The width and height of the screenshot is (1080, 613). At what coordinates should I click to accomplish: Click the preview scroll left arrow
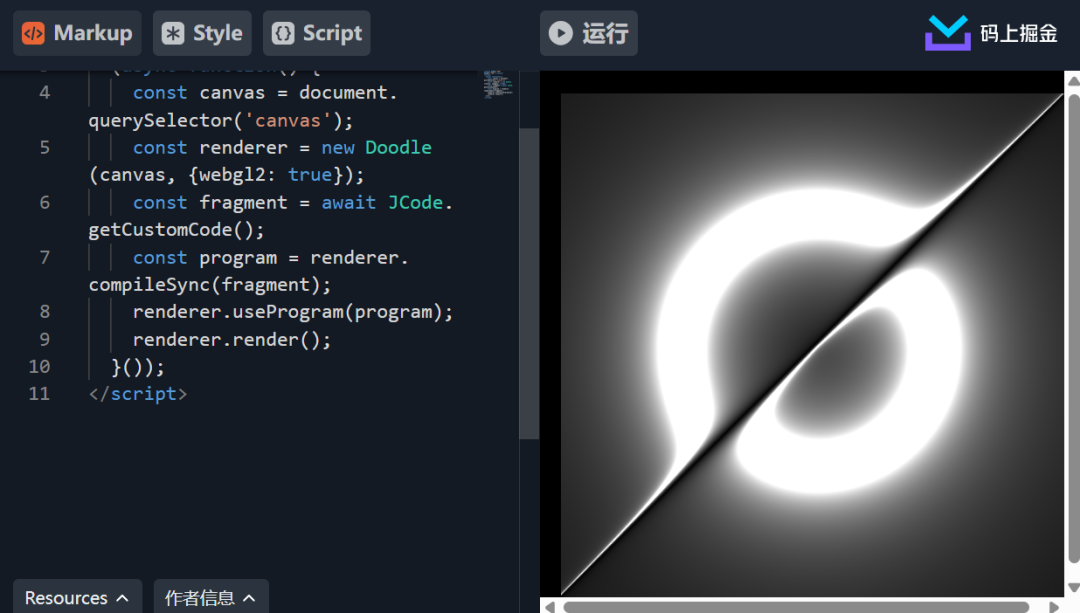point(550,607)
